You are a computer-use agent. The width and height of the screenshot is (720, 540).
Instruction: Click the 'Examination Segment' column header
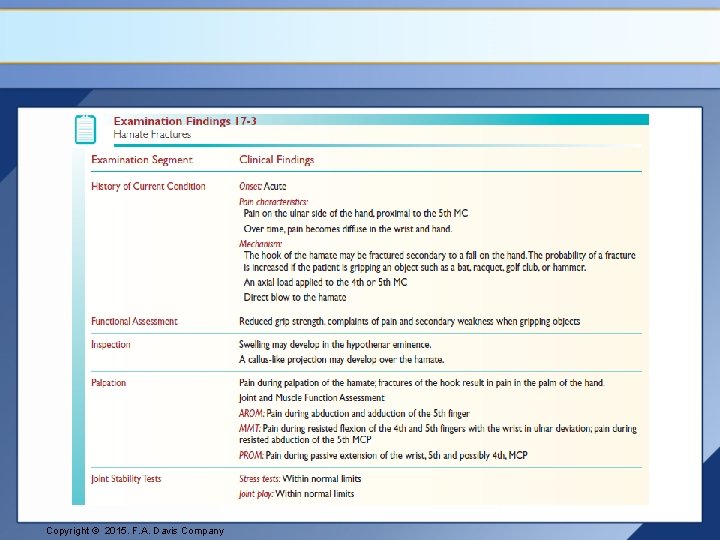pyautogui.click(x=142, y=159)
